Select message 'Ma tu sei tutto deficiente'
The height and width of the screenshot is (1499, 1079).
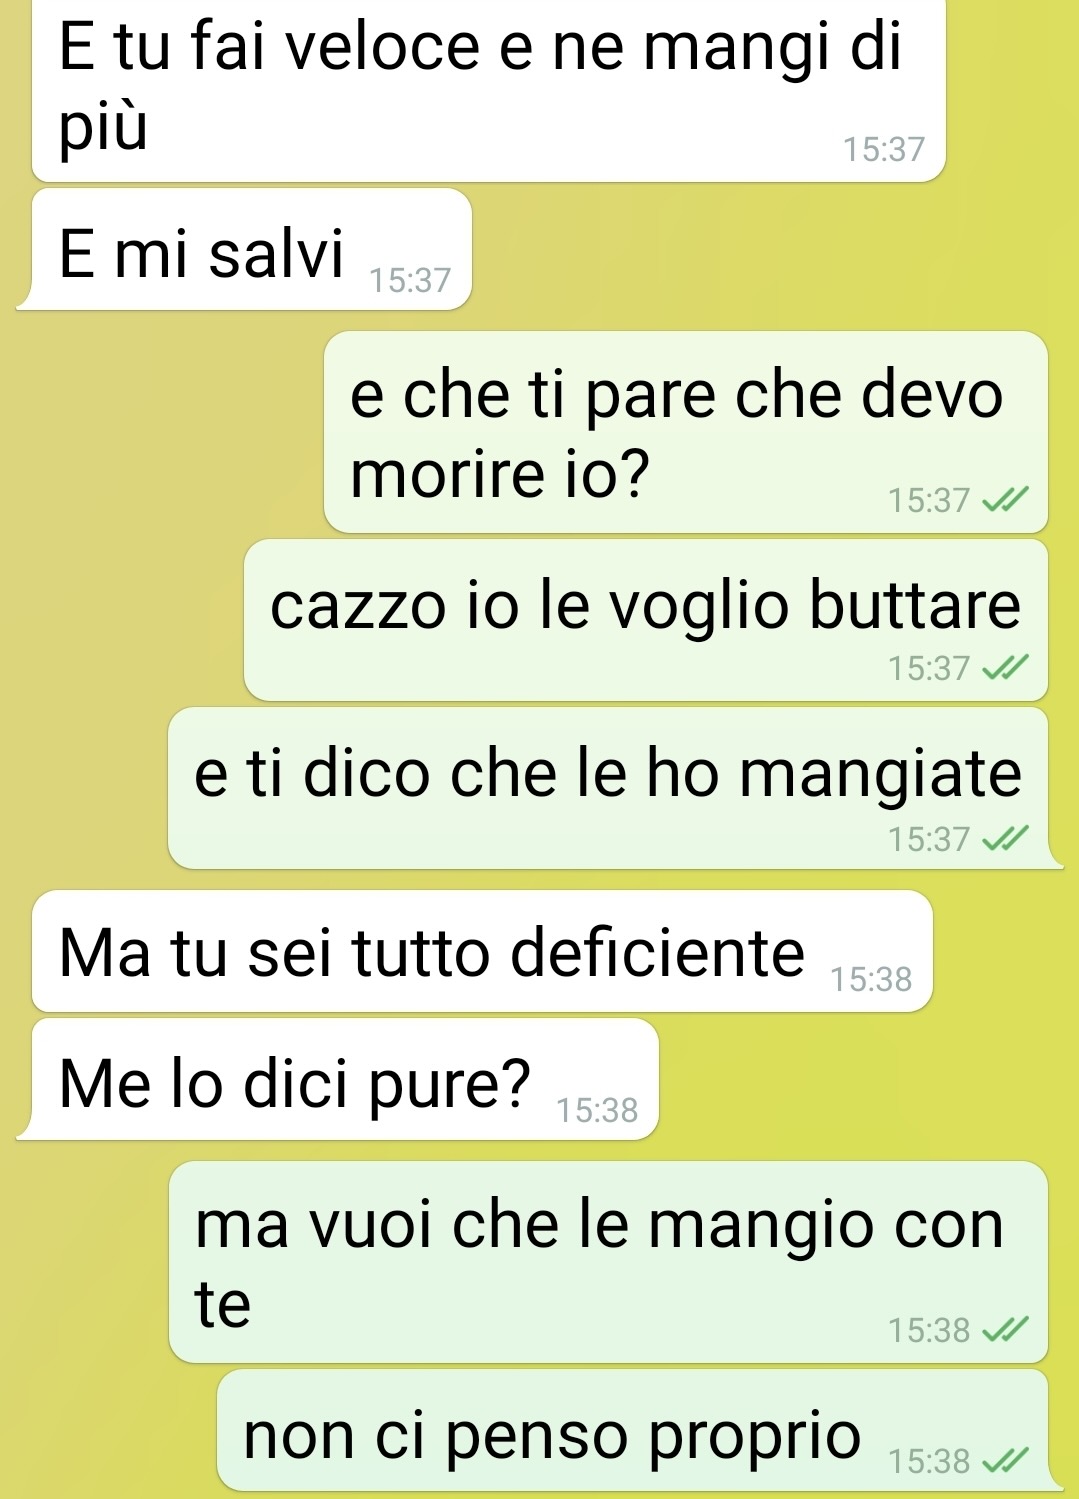[482, 951]
